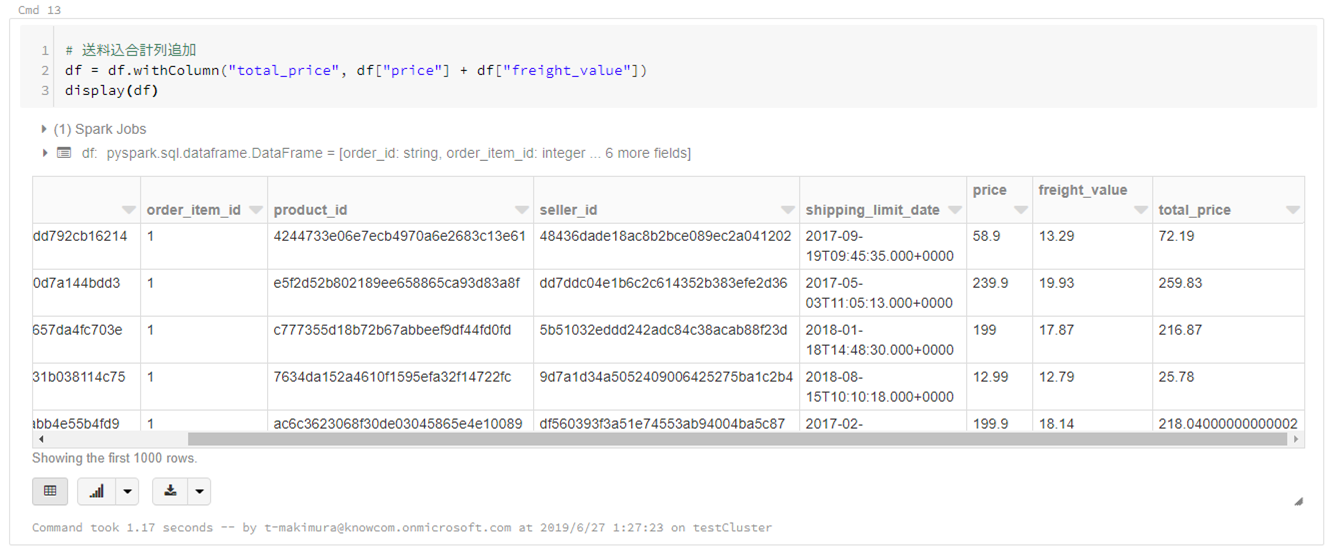Sort by product_id column arrow

click(522, 210)
